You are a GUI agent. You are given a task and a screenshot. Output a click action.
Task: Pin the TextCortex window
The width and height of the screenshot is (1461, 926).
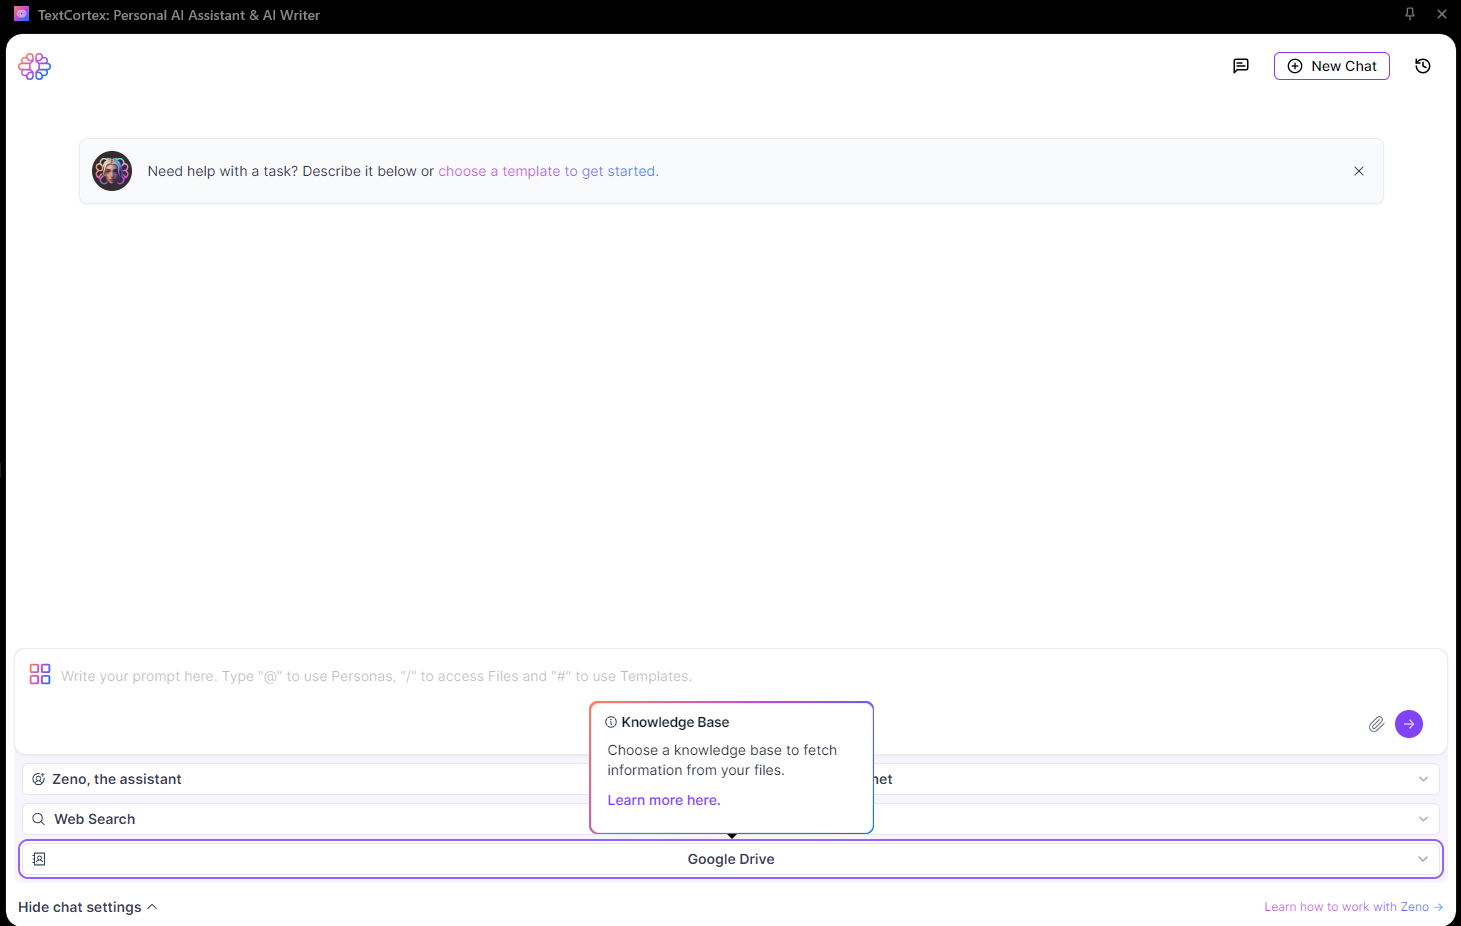tap(1410, 14)
